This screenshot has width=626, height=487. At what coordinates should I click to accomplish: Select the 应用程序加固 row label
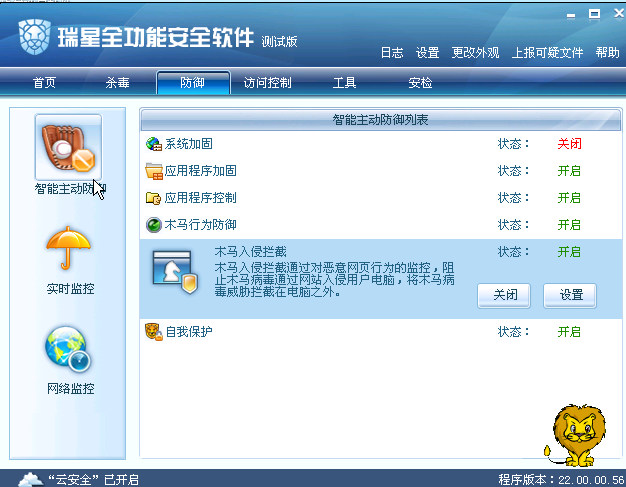point(200,171)
